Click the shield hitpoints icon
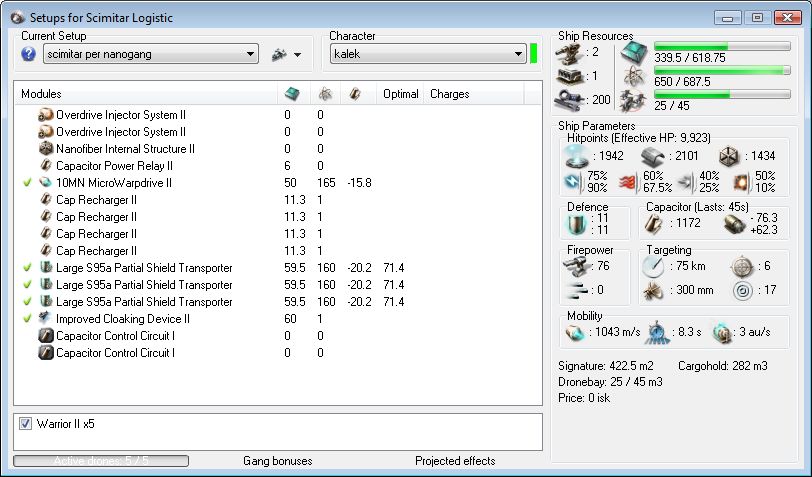Viewport: 812px width, 477px height. click(x=576, y=156)
